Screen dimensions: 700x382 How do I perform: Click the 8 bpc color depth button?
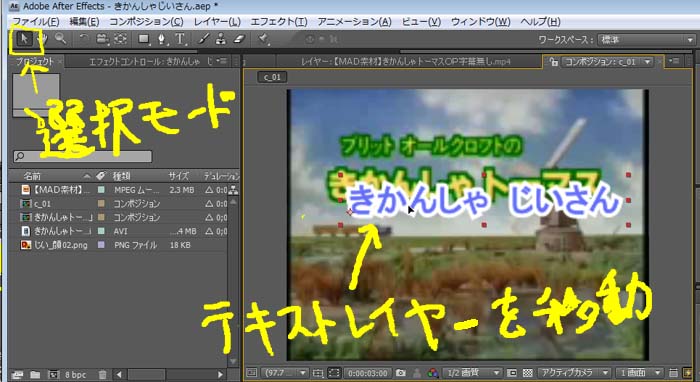point(75,374)
